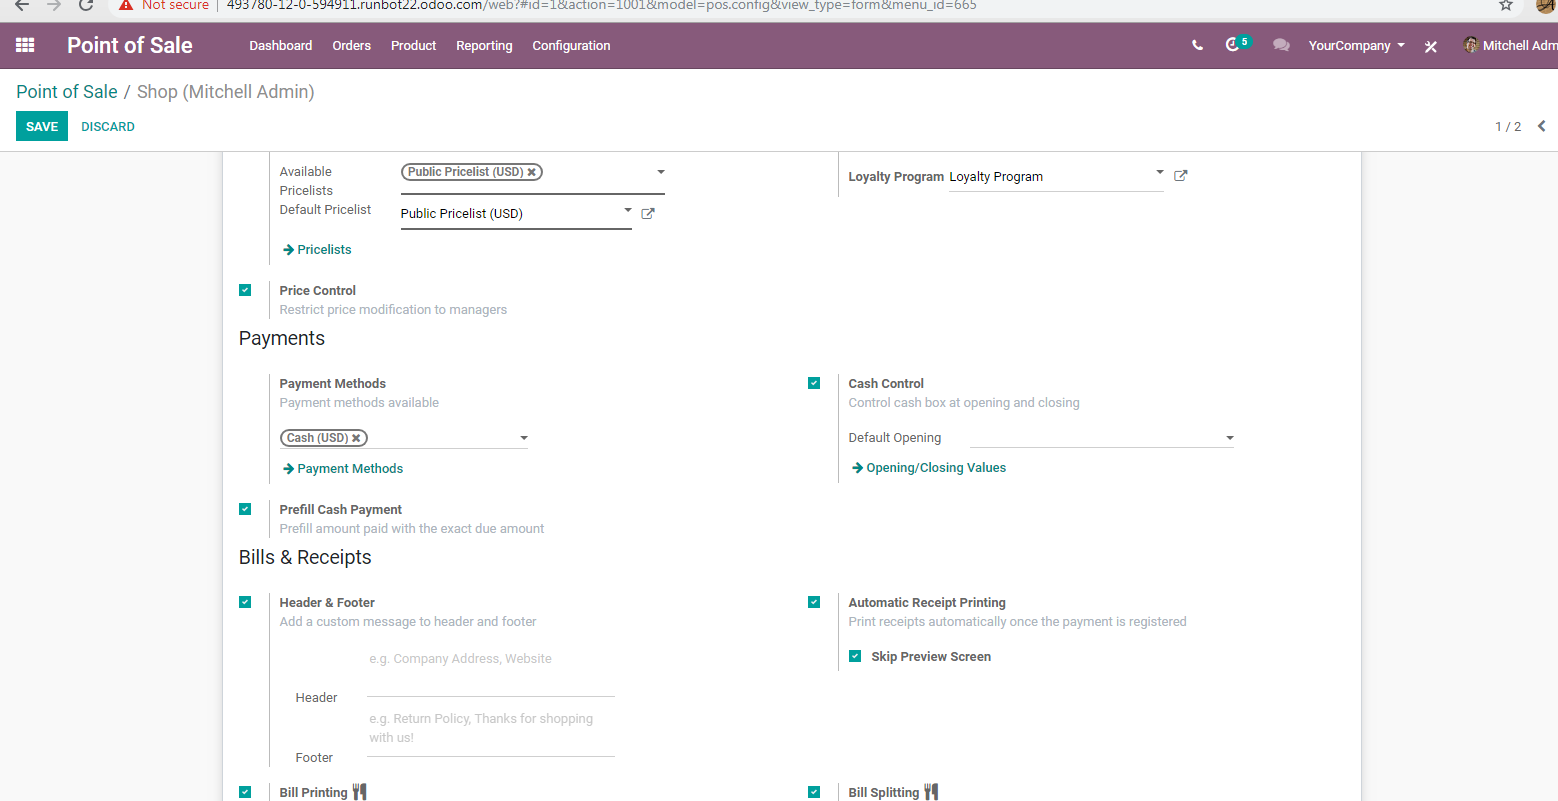
Task: Click the 1 / 2 pager counter
Action: 1508,127
